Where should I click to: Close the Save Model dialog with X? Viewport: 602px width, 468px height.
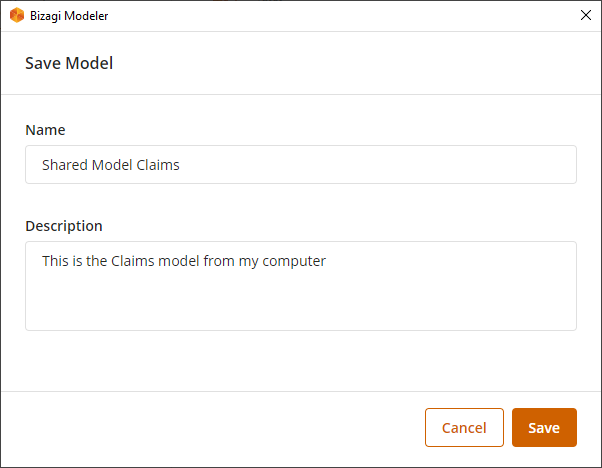(585, 15)
